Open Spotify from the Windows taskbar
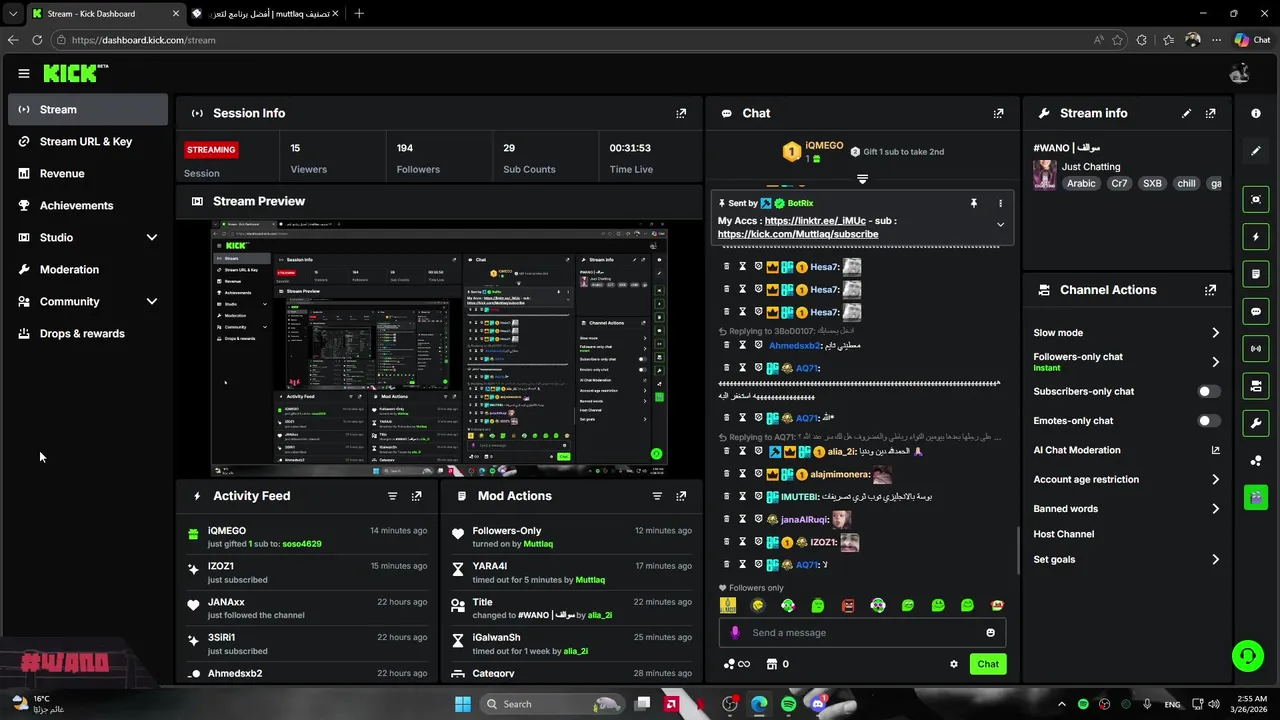 [x=788, y=704]
